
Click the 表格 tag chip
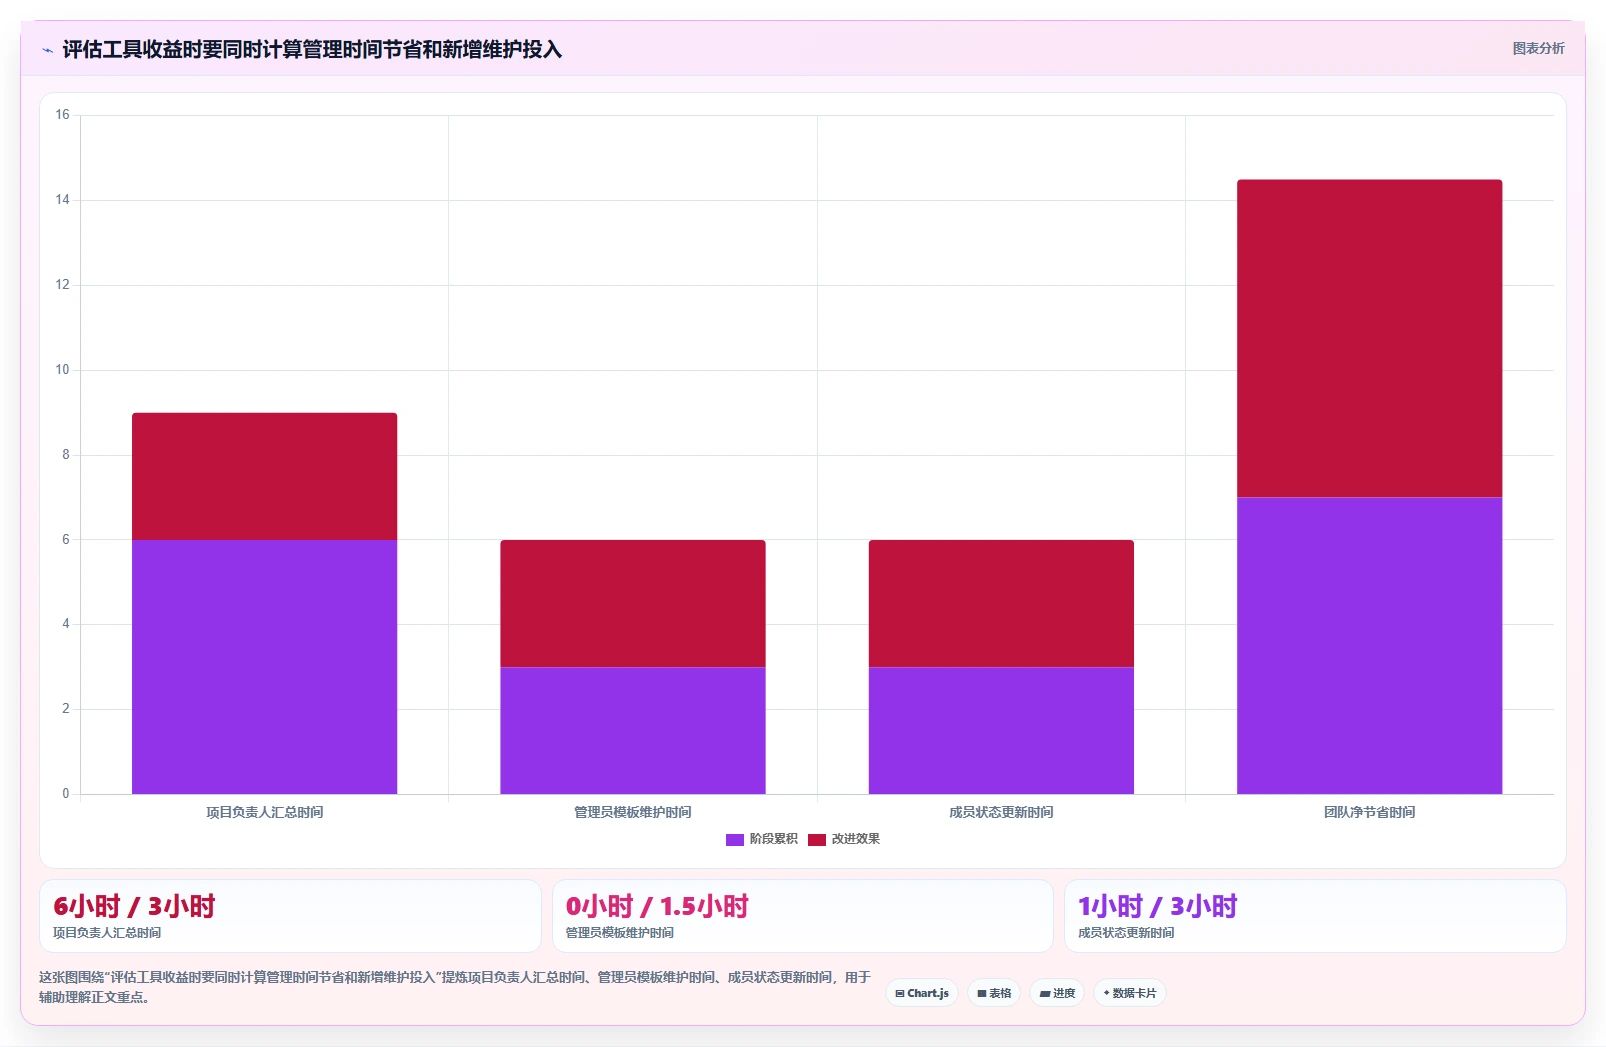pos(994,993)
